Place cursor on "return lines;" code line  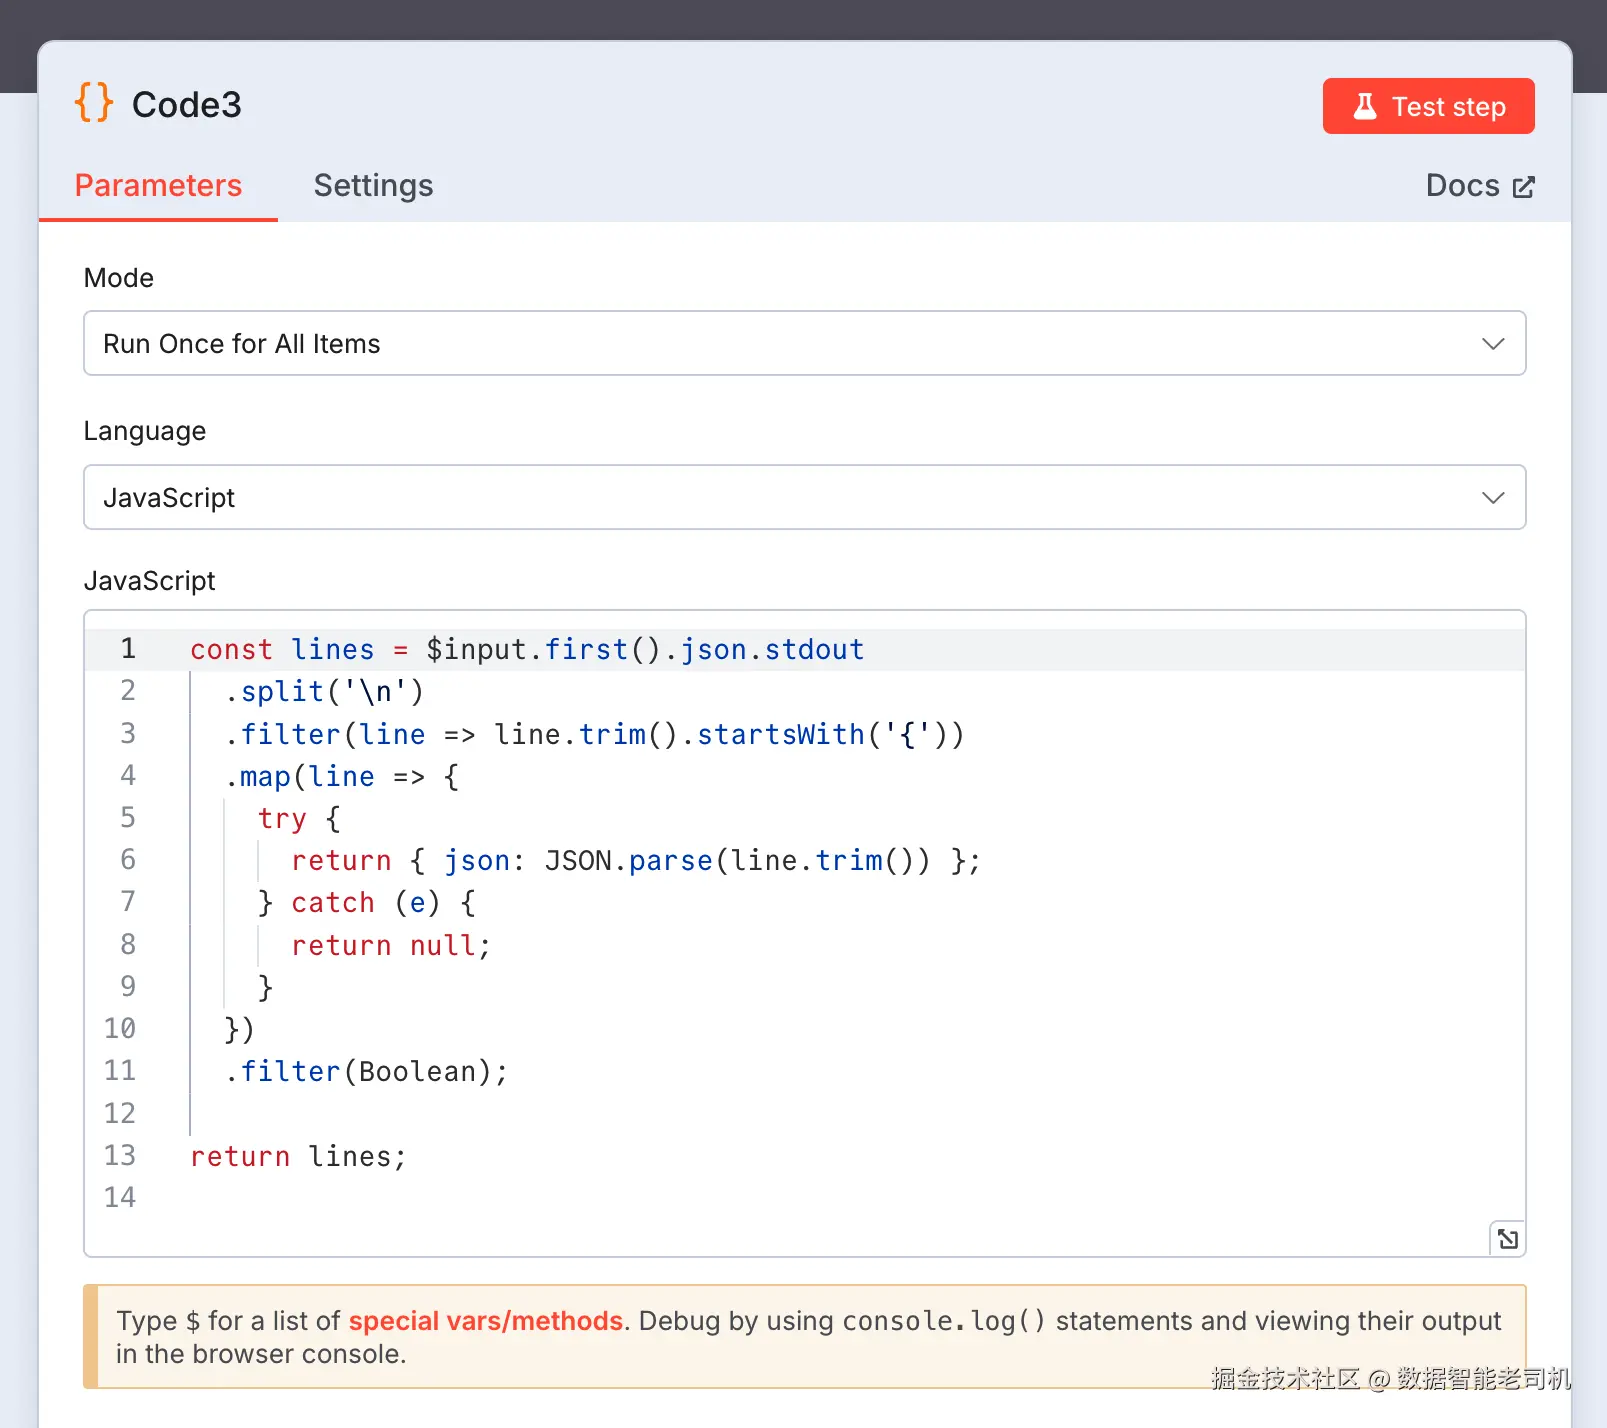click(298, 1157)
